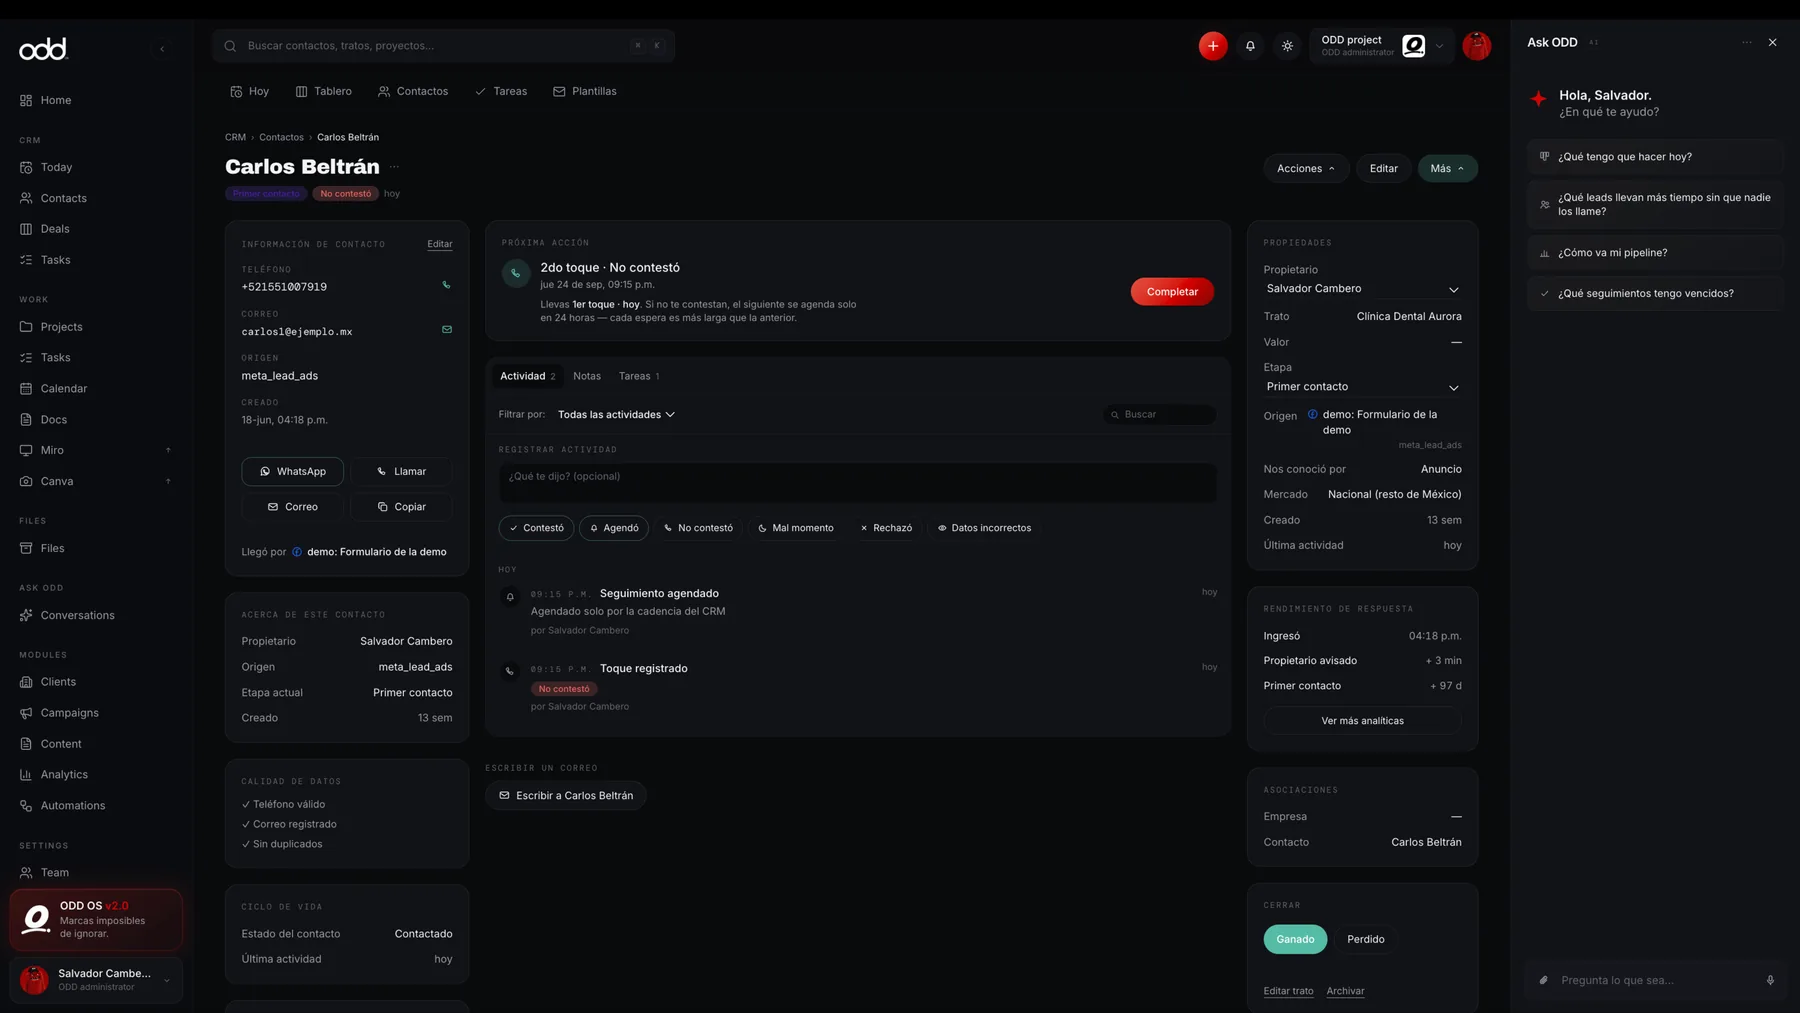This screenshot has width=1800, height=1013.
Task: Collapse the left sidebar arrow
Action: point(162,49)
